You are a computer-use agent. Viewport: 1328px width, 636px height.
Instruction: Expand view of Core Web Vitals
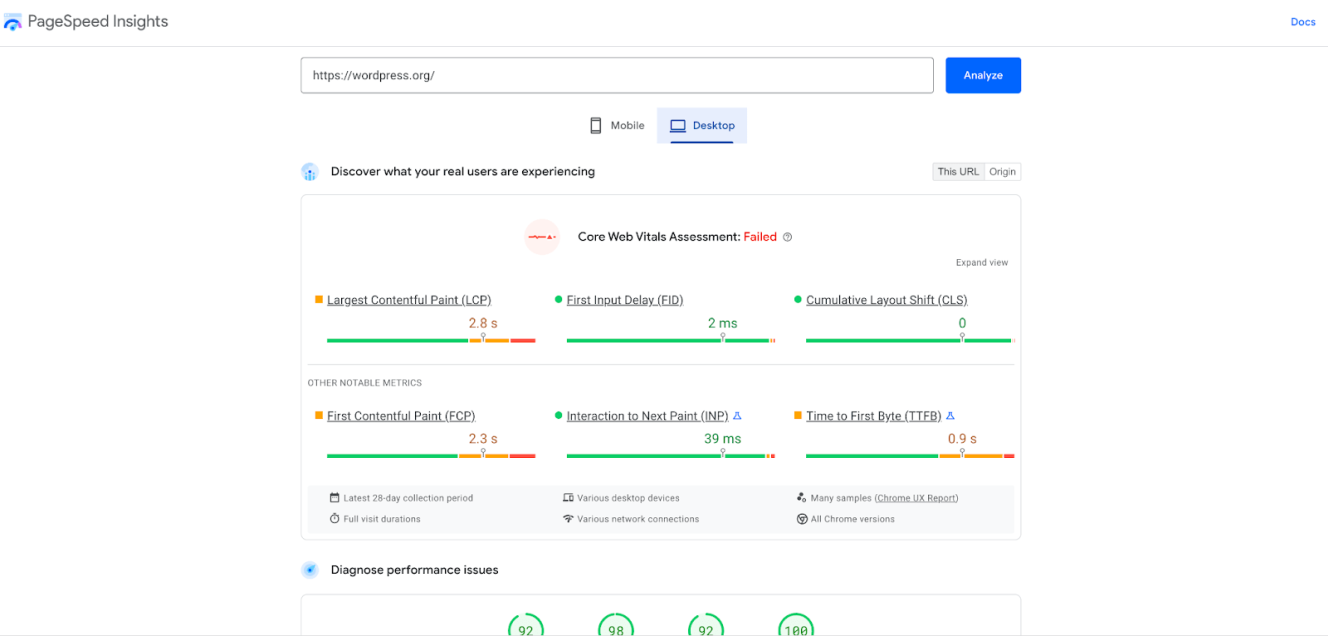982,263
